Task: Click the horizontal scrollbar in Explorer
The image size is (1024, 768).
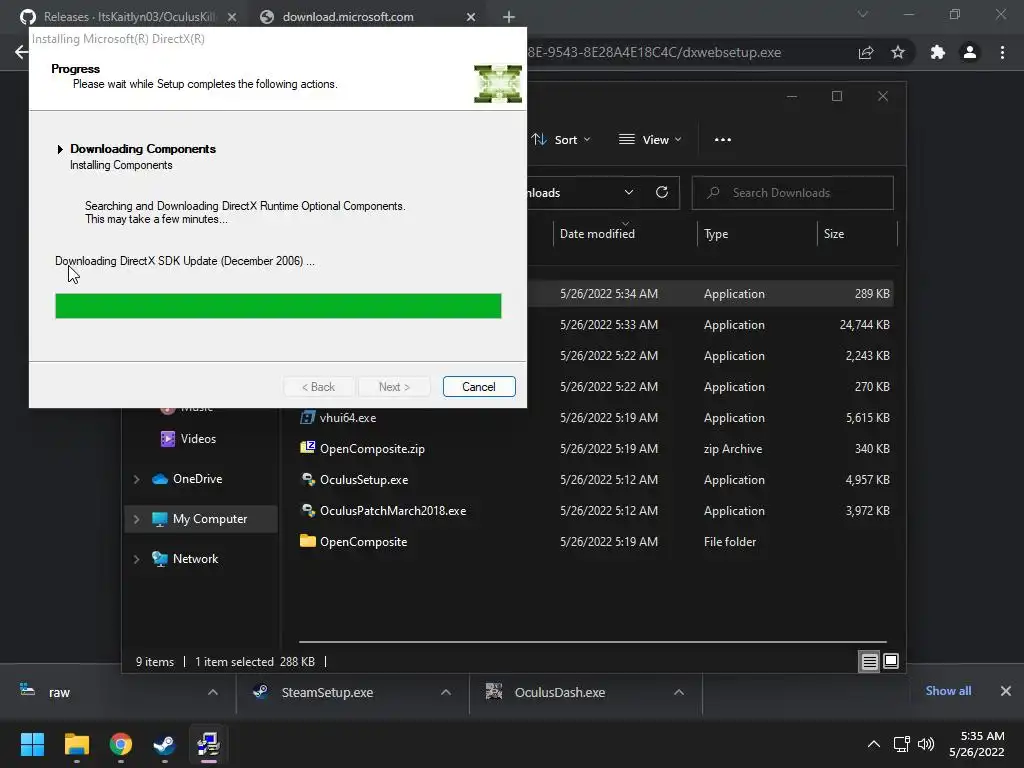Action: click(x=592, y=642)
